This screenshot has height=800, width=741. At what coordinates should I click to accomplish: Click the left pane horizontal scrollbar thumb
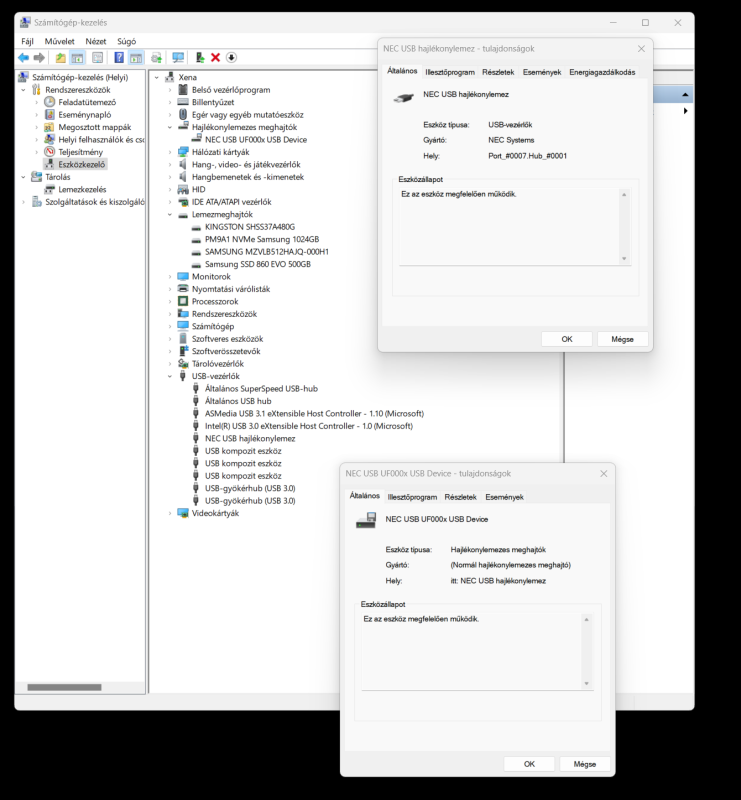click(x=64, y=687)
